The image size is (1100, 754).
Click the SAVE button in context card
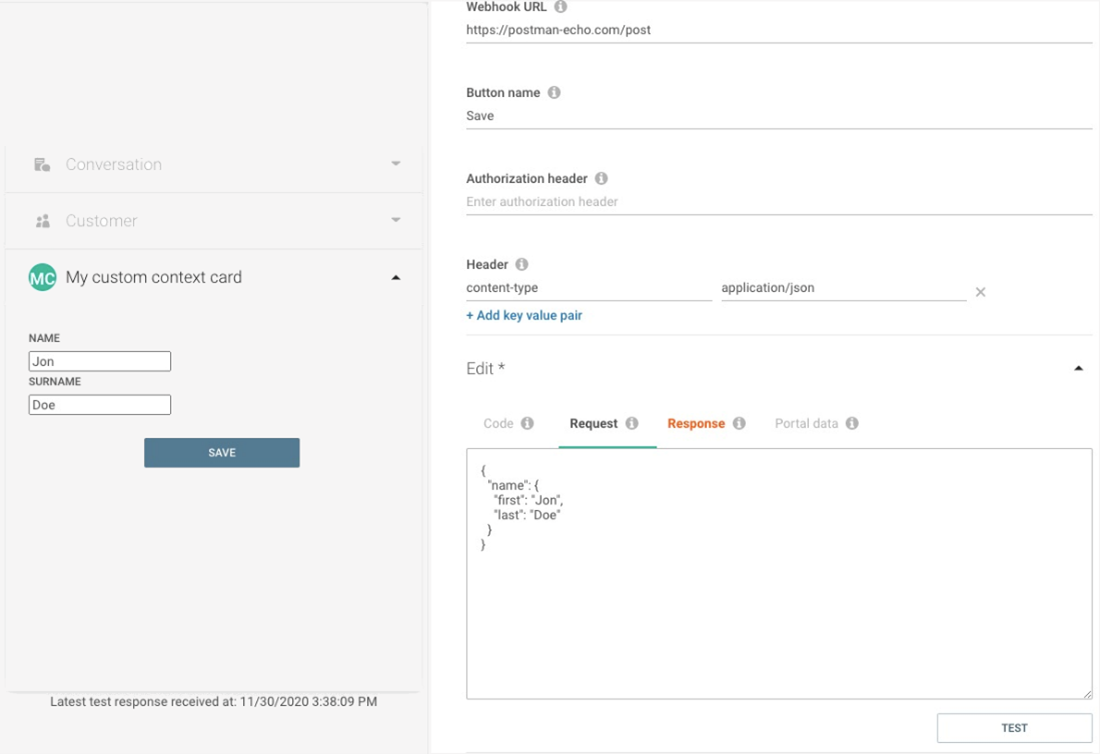pyautogui.click(x=222, y=453)
